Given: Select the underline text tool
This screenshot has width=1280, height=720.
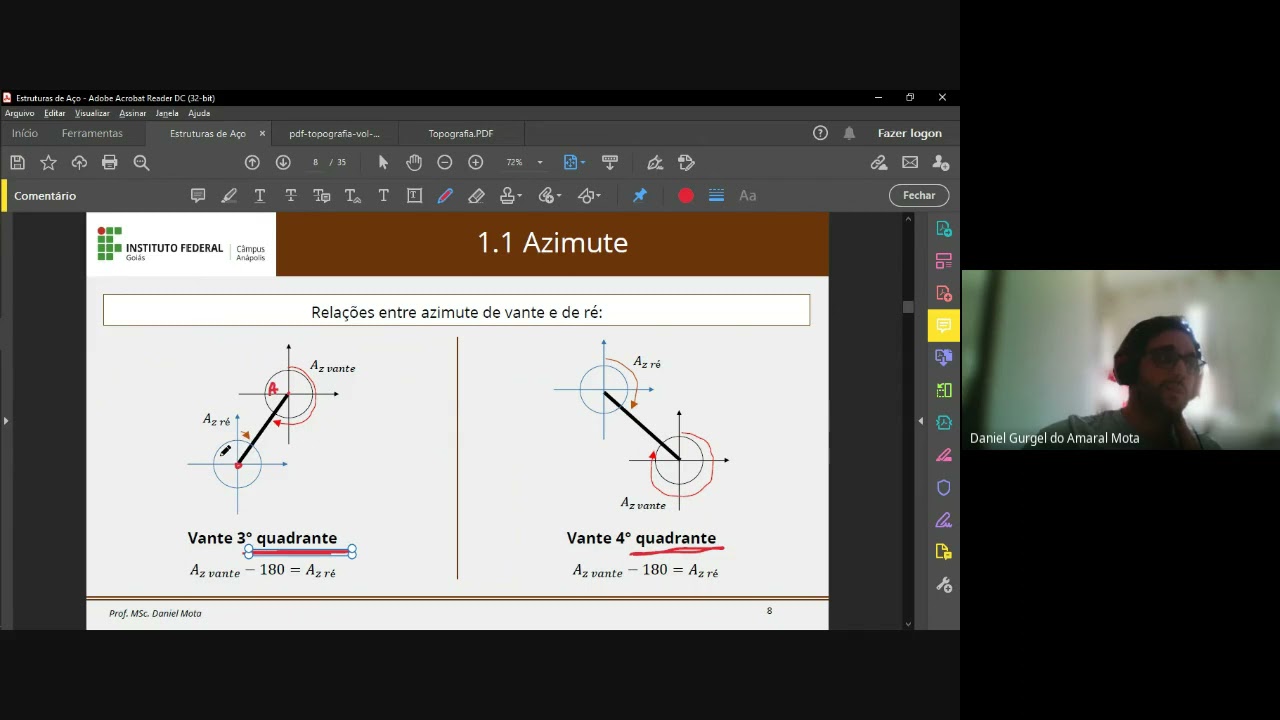Looking at the screenshot, I should pos(260,195).
